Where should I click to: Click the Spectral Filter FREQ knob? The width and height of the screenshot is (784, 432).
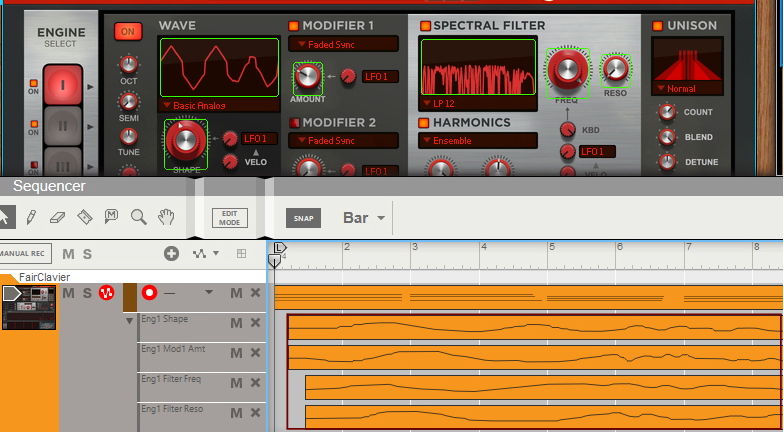tap(568, 68)
